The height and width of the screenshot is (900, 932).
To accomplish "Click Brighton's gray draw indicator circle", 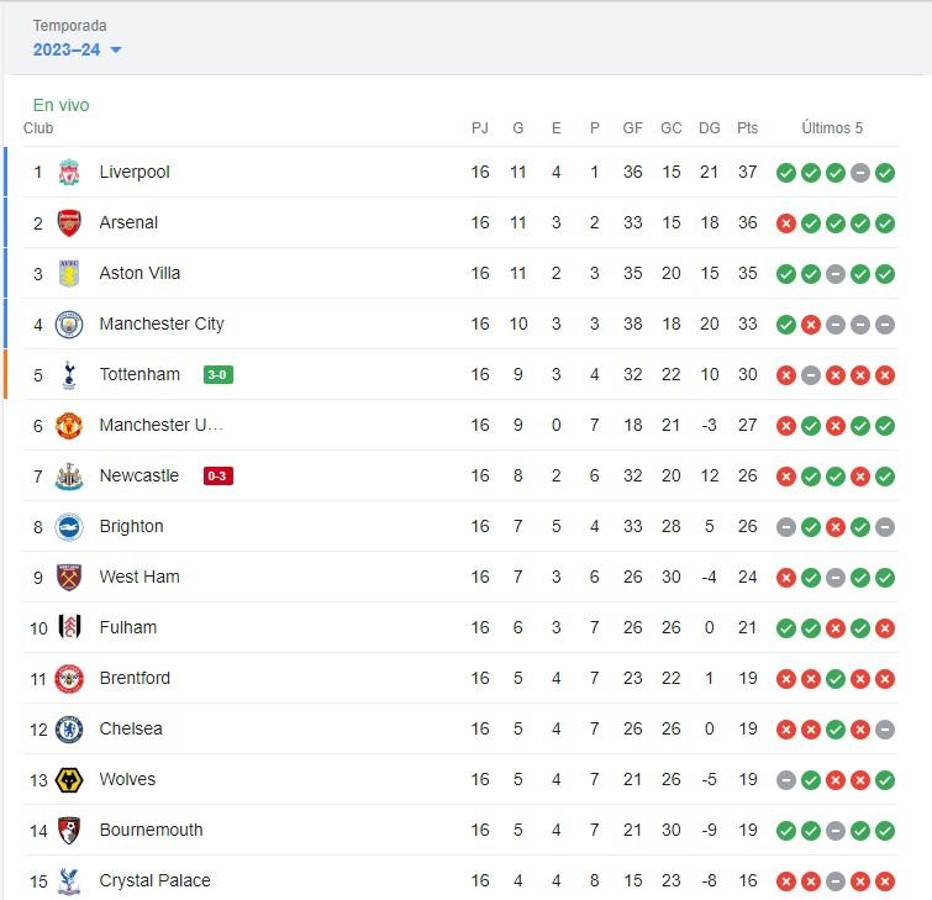I will [x=785, y=526].
